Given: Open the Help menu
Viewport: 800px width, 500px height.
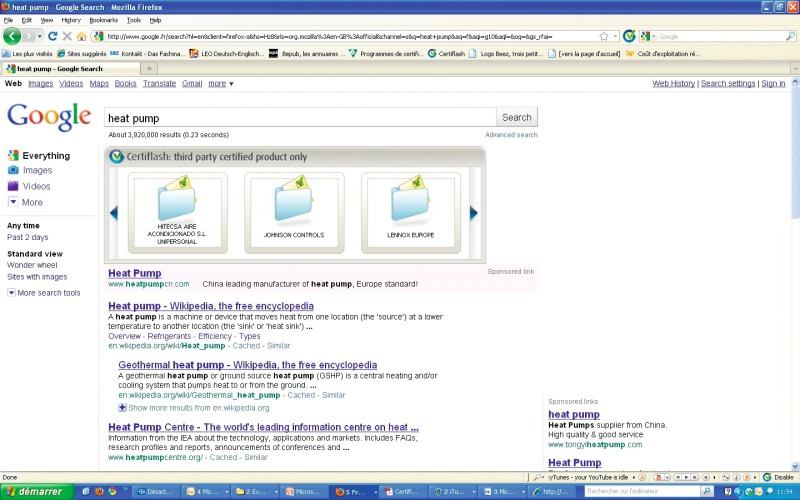Looking at the screenshot, I should point(155,20).
